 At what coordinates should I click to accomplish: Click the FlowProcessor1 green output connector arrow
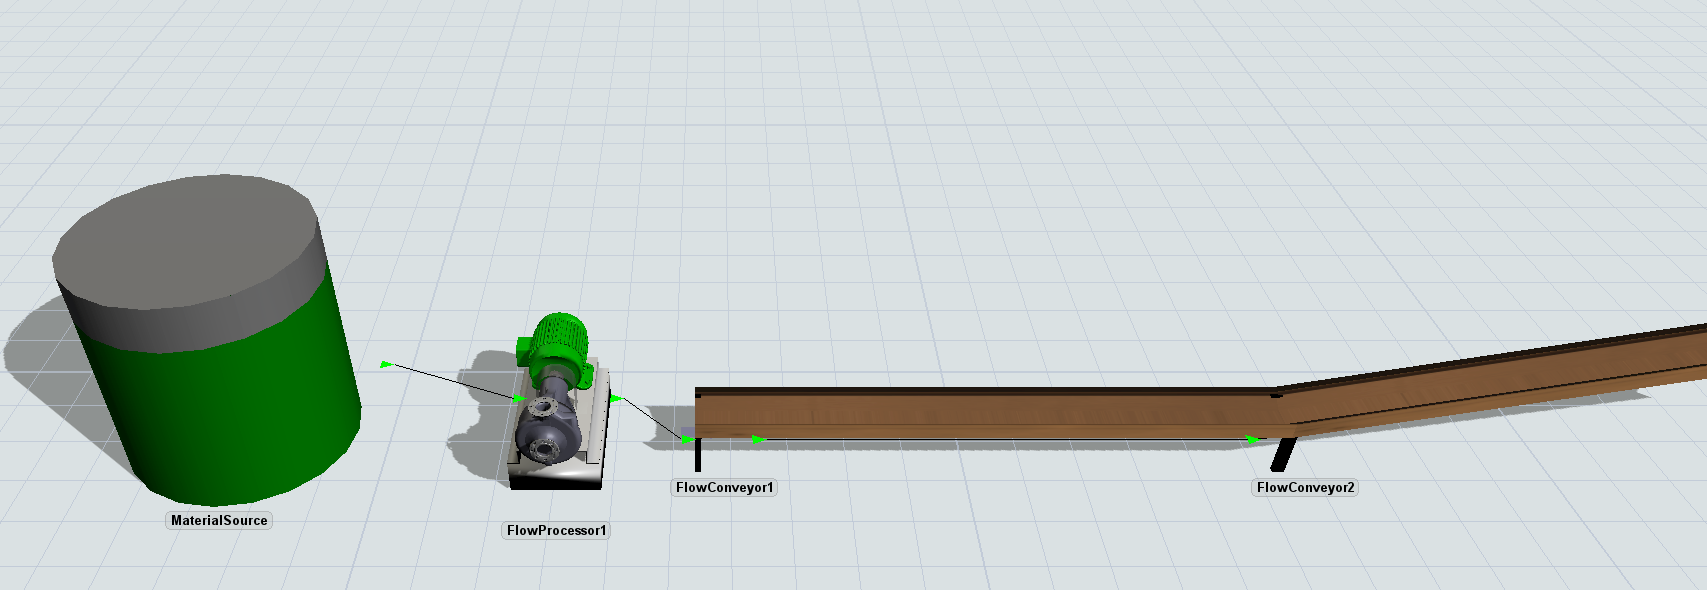(616, 399)
